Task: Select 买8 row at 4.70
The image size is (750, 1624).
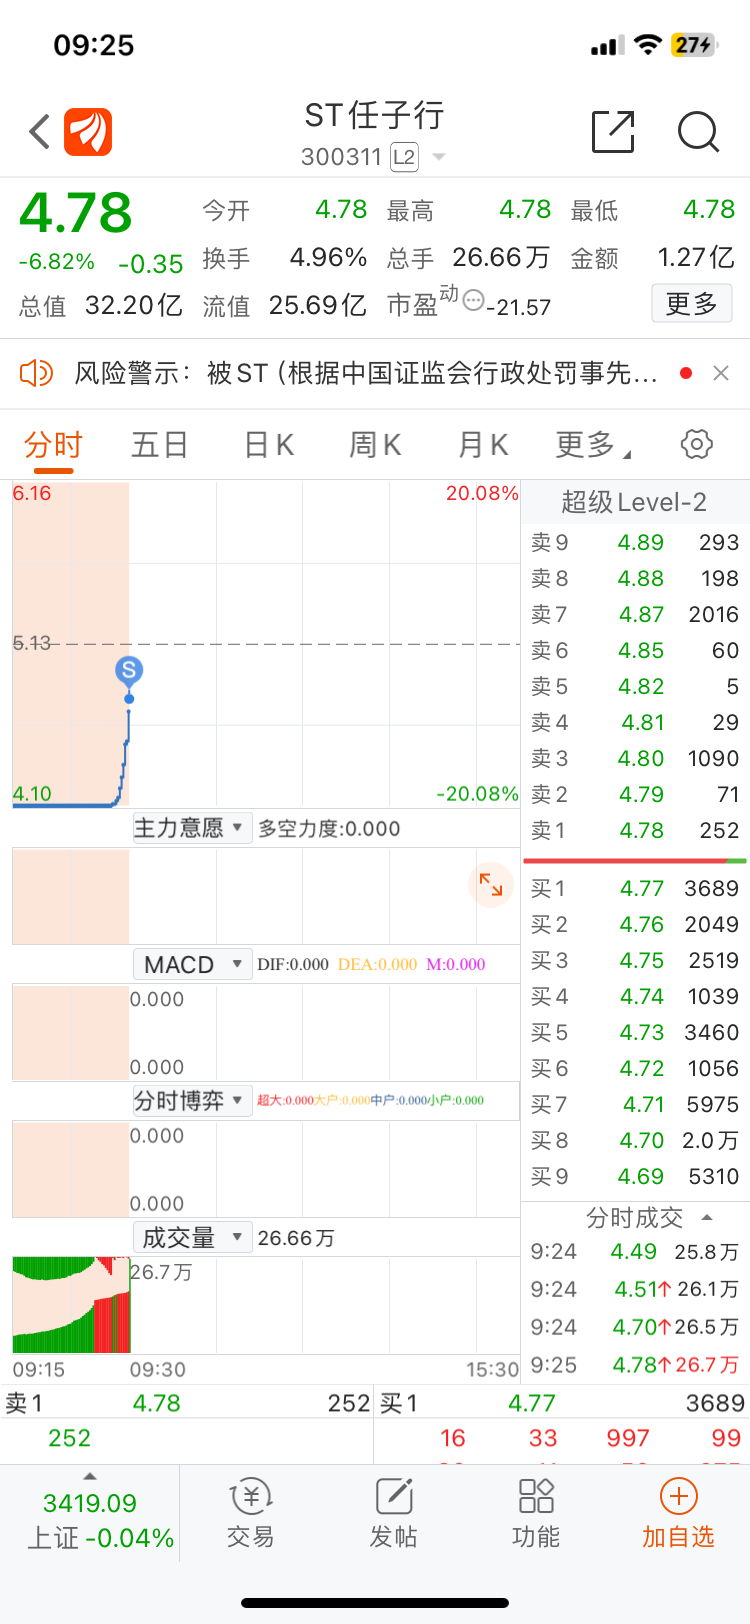Action: tap(635, 1140)
